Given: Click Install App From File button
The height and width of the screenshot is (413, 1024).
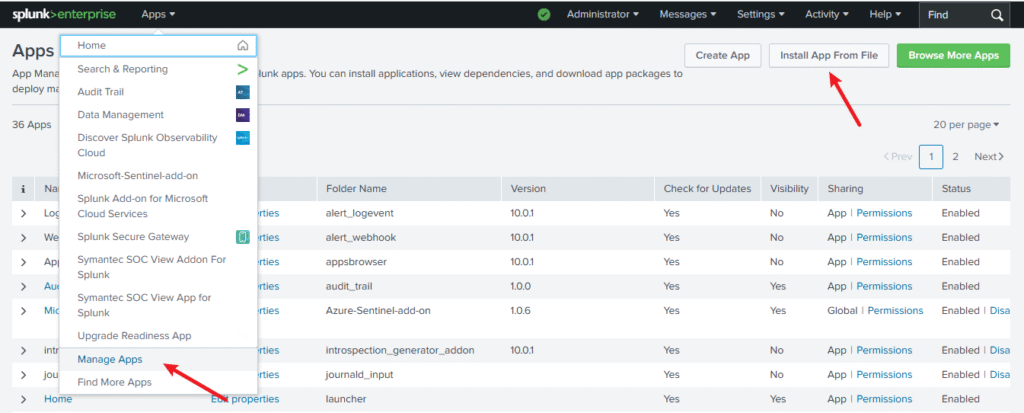Looking at the screenshot, I should pos(828,56).
